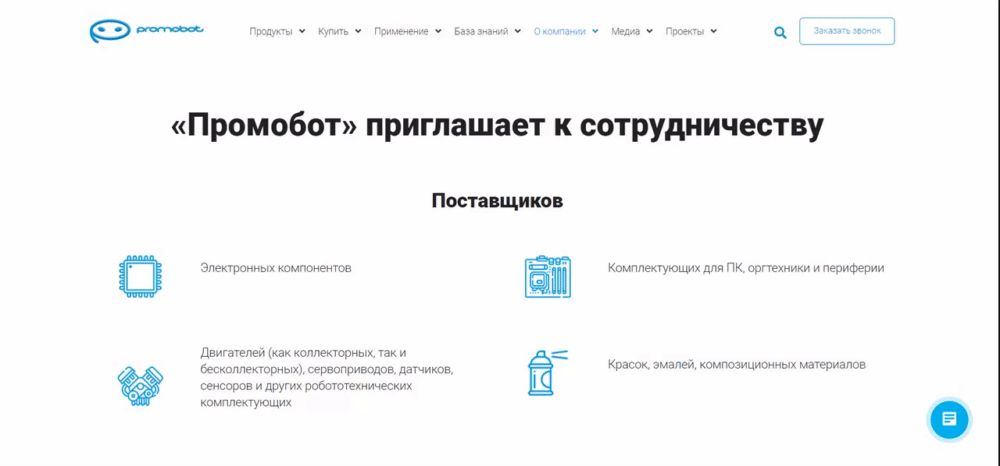The image size is (1000, 466).
Task: Click the motherboard PC components icon
Action: [547, 277]
